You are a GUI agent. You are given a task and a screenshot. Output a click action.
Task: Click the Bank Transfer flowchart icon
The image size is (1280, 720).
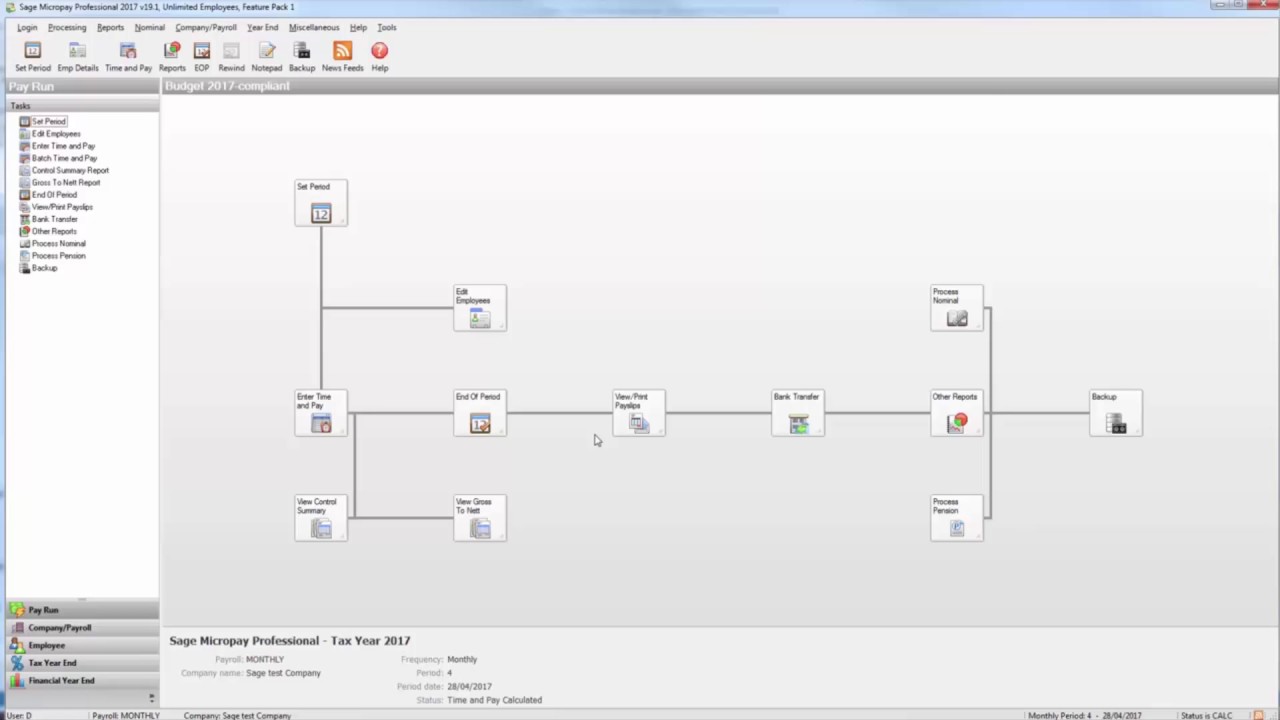(798, 413)
